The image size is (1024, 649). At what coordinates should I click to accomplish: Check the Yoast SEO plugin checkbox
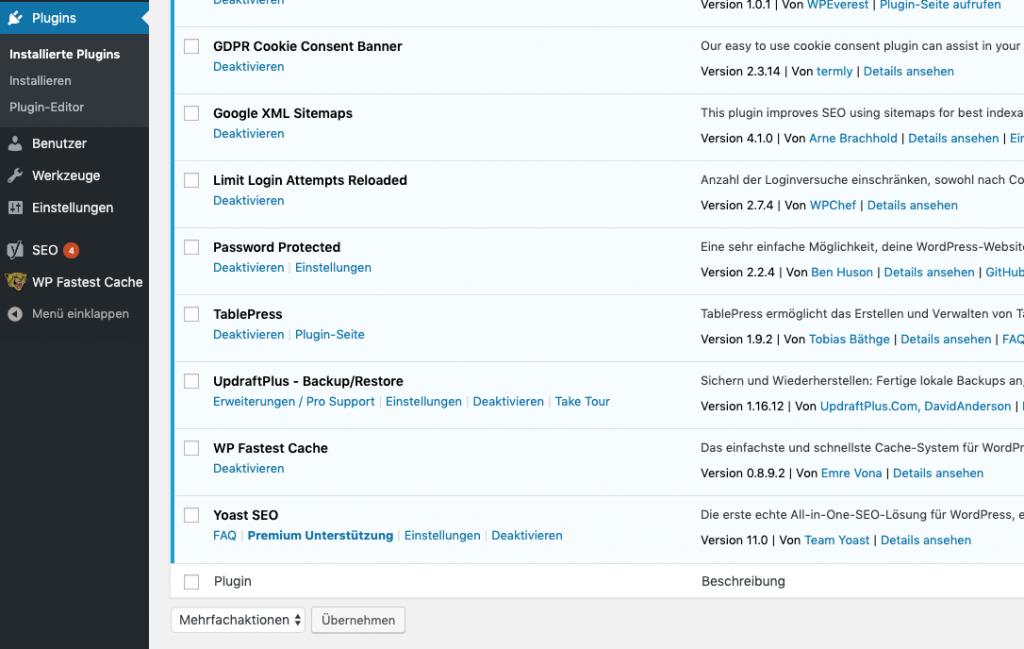(191, 515)
